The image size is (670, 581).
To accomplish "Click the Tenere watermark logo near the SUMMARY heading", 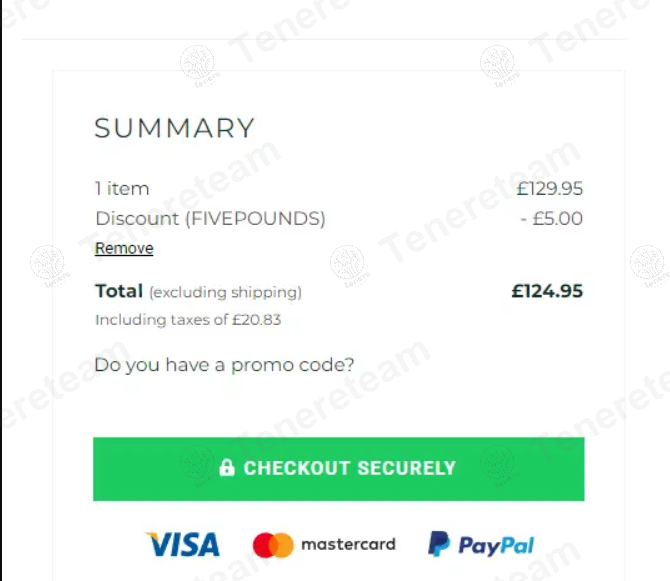I will click(197, 64).
